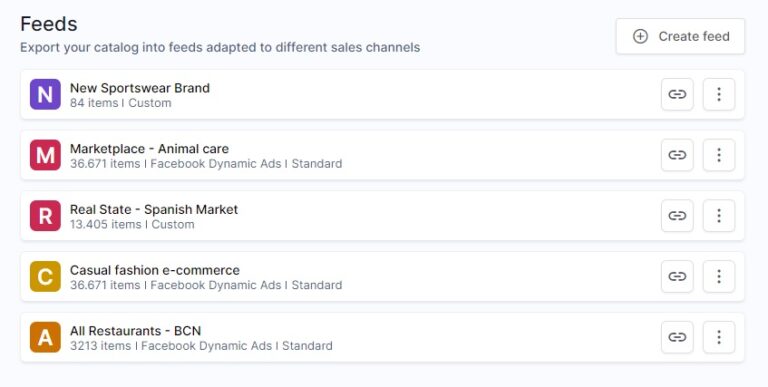Copy link for All Restaurants - BCN feed
The width and height of the screenshot is (768, 387).
677,337
